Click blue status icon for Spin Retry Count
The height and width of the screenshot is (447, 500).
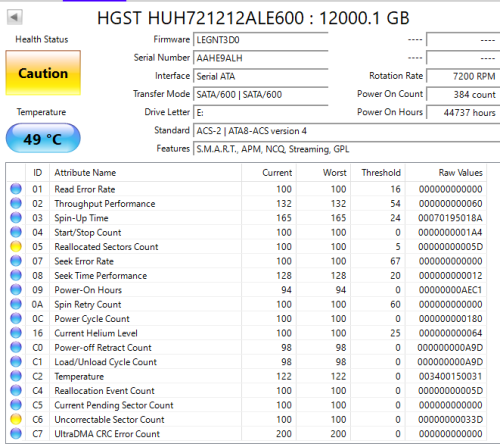click(x=16, y=304)
